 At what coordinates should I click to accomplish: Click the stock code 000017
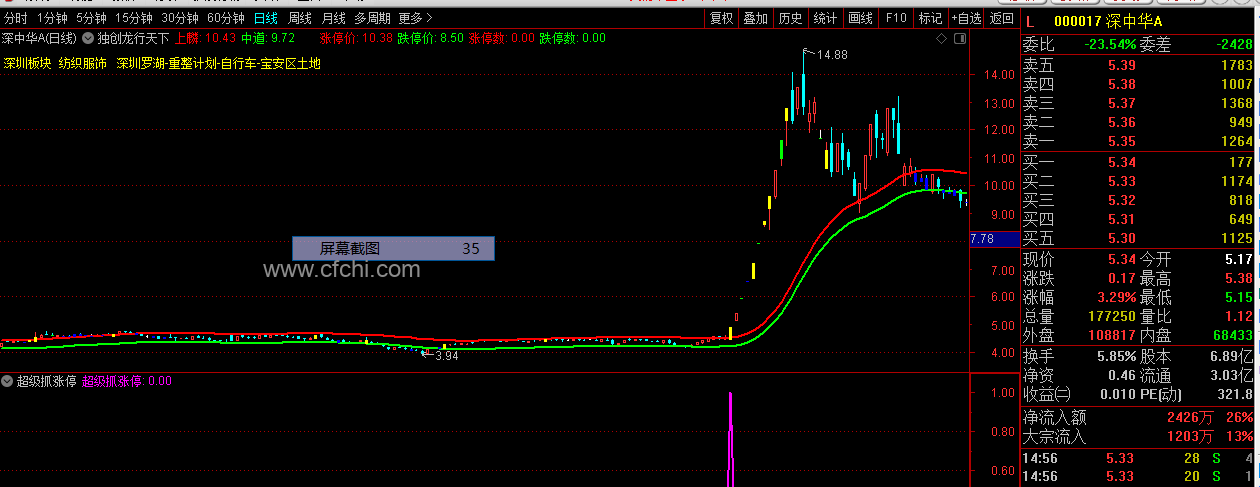(1076, 21)
